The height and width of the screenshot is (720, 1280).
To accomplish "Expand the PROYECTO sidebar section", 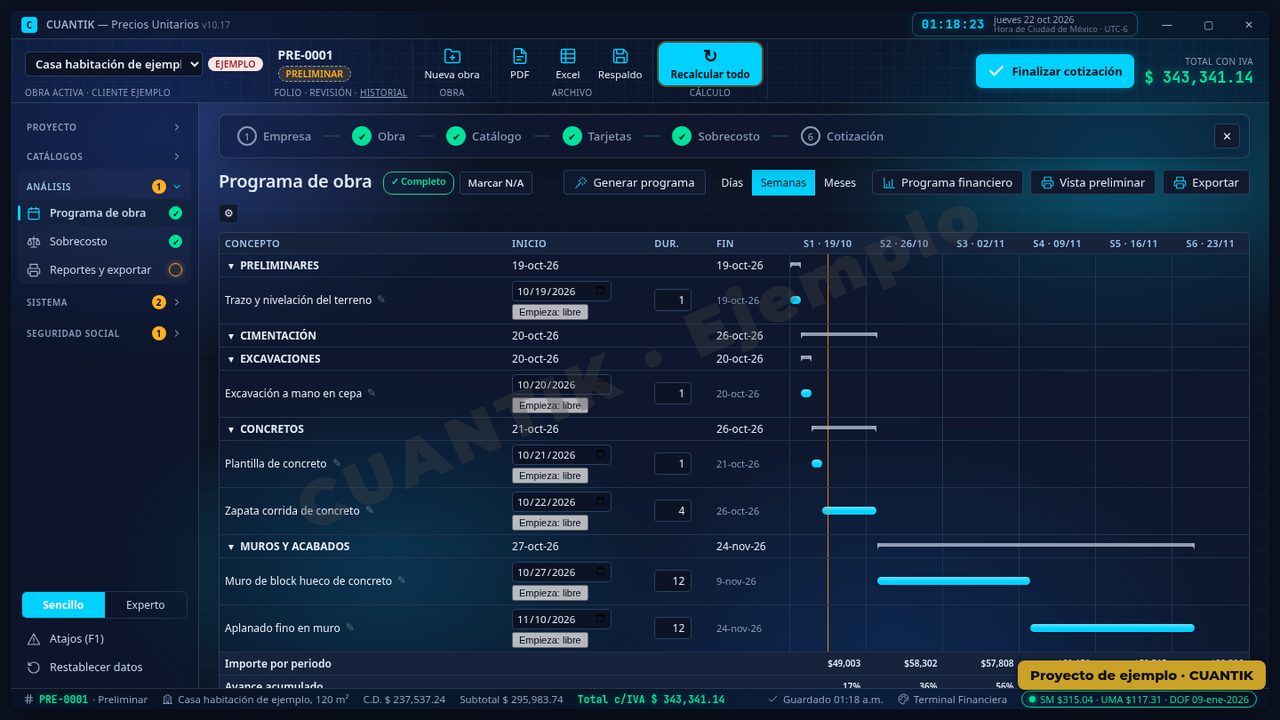I will (104, 127).
